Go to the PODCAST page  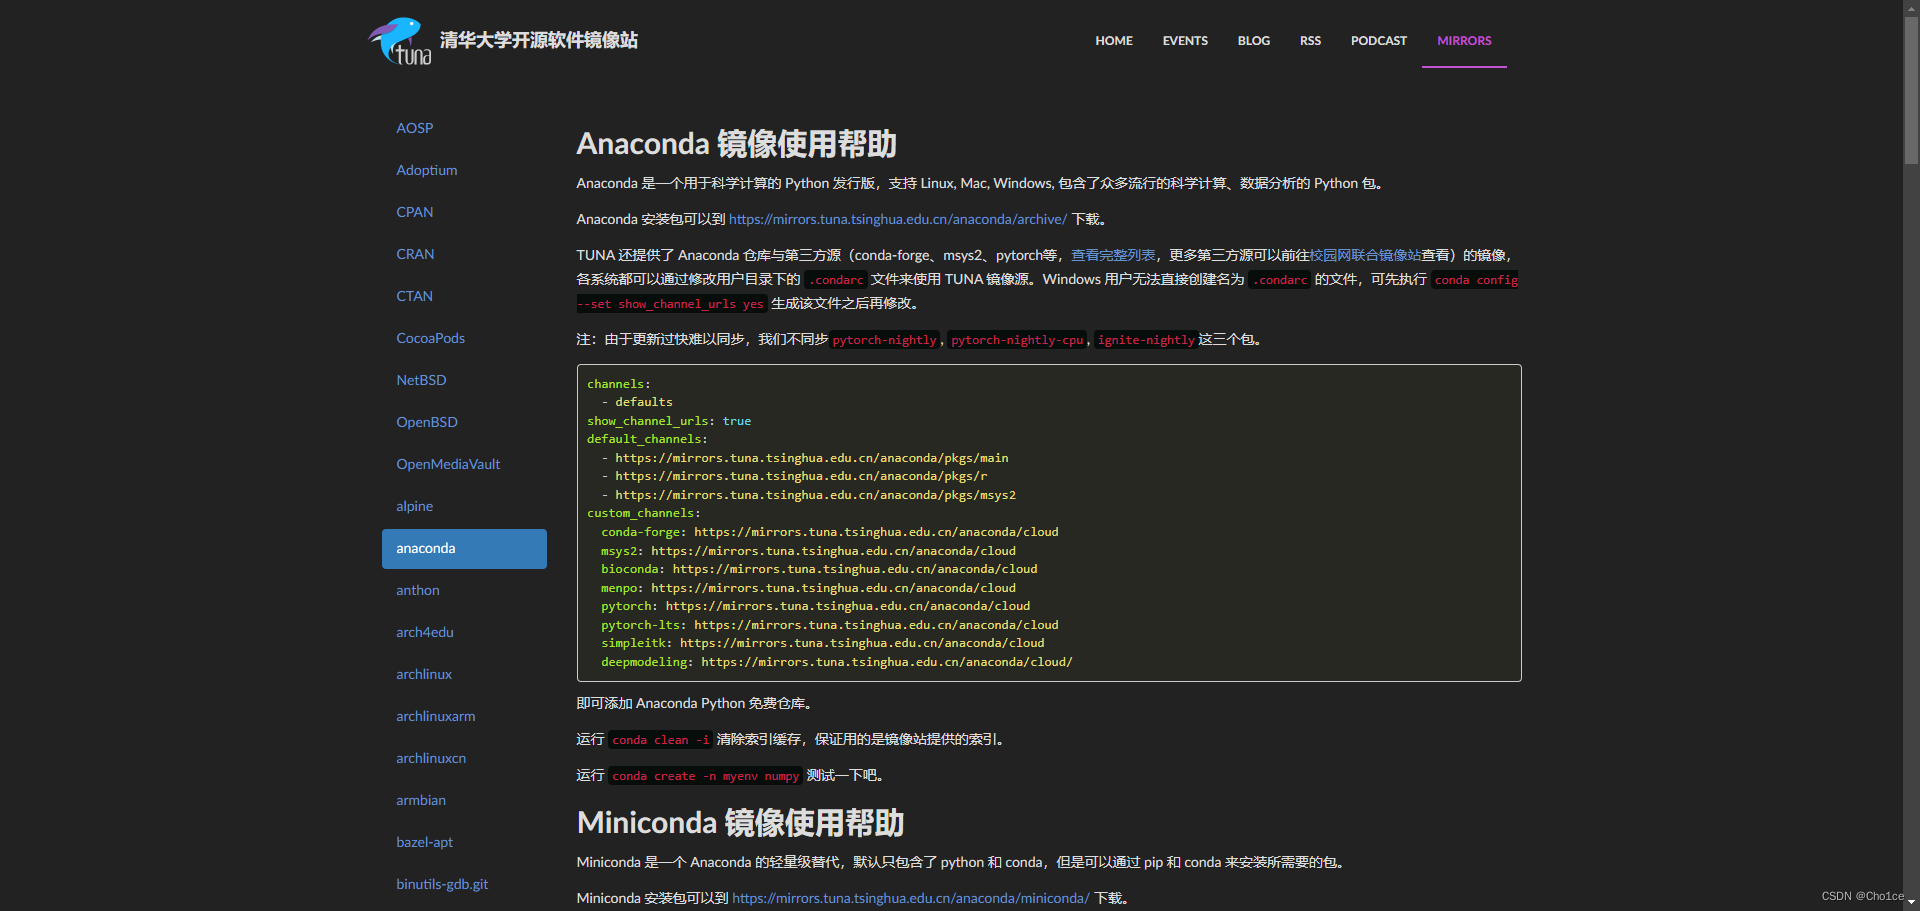click(1378, 40)
